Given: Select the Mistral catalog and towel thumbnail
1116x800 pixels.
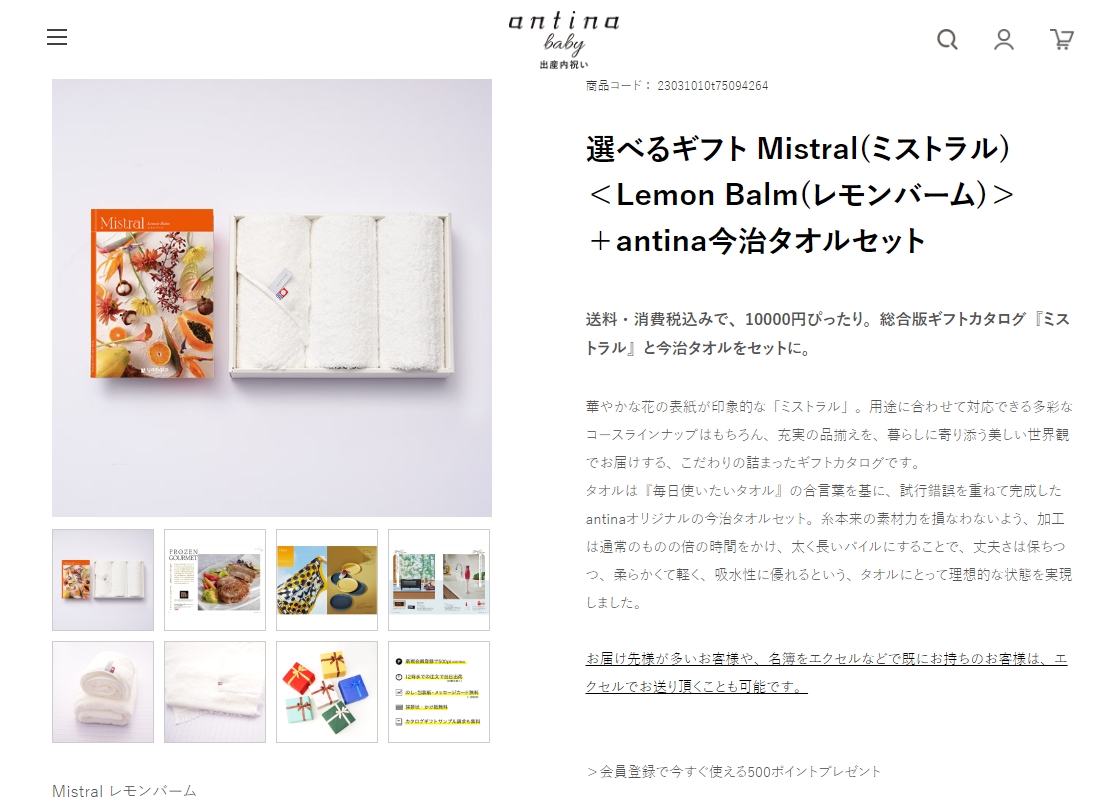Looking at the screenshot, I should pos(102,579).
